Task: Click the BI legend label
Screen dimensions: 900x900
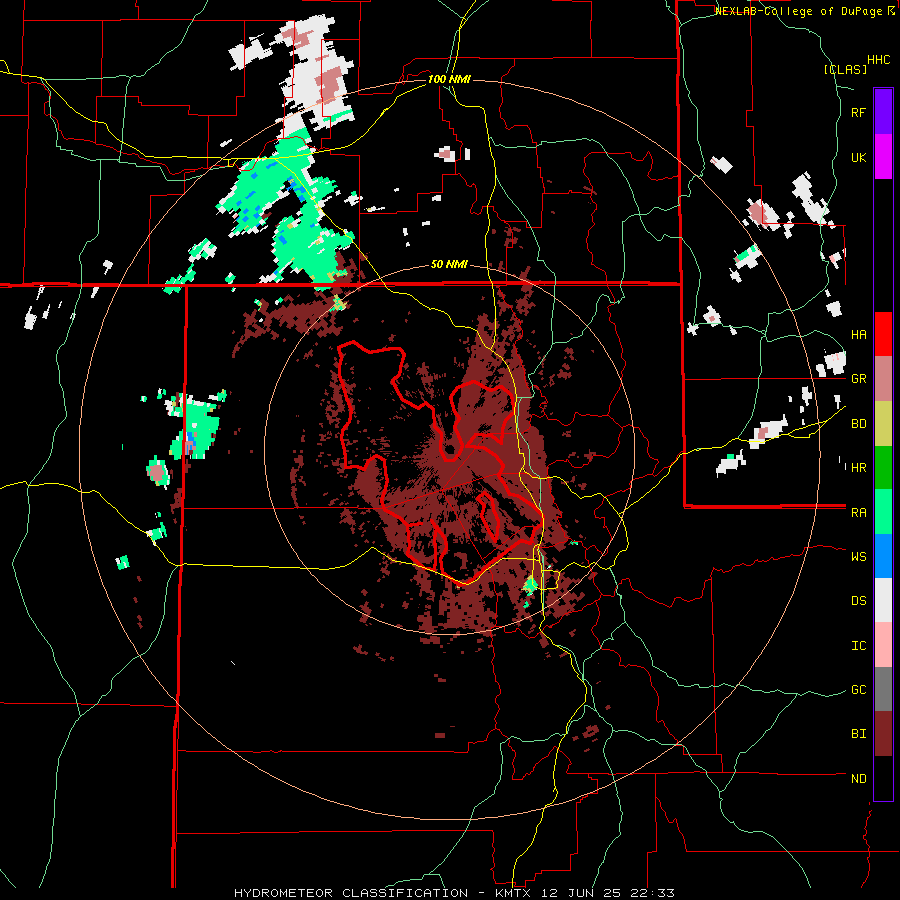Action: tap(858, 734)
